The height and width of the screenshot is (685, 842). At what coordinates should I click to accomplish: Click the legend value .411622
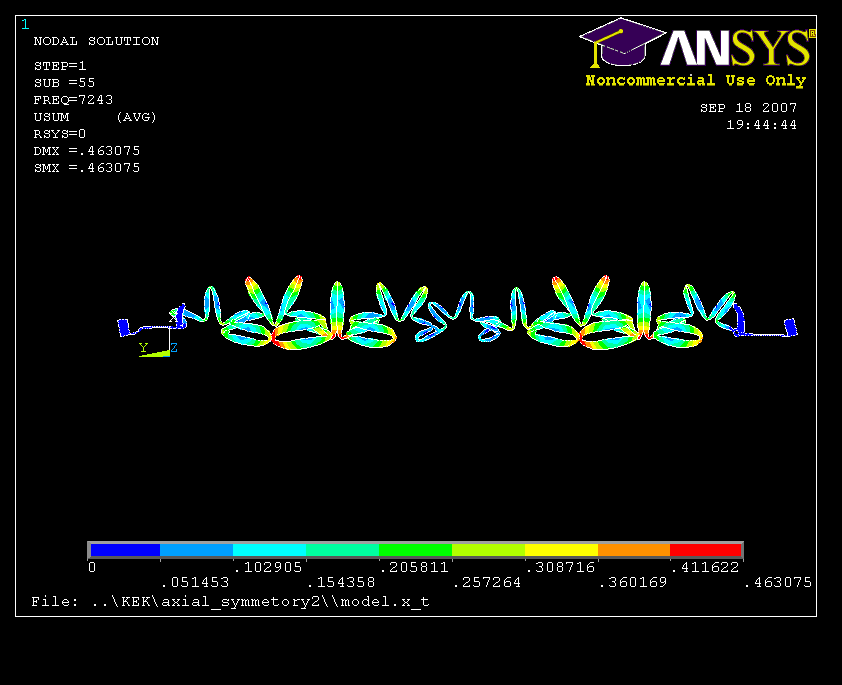tap(705, 567)
